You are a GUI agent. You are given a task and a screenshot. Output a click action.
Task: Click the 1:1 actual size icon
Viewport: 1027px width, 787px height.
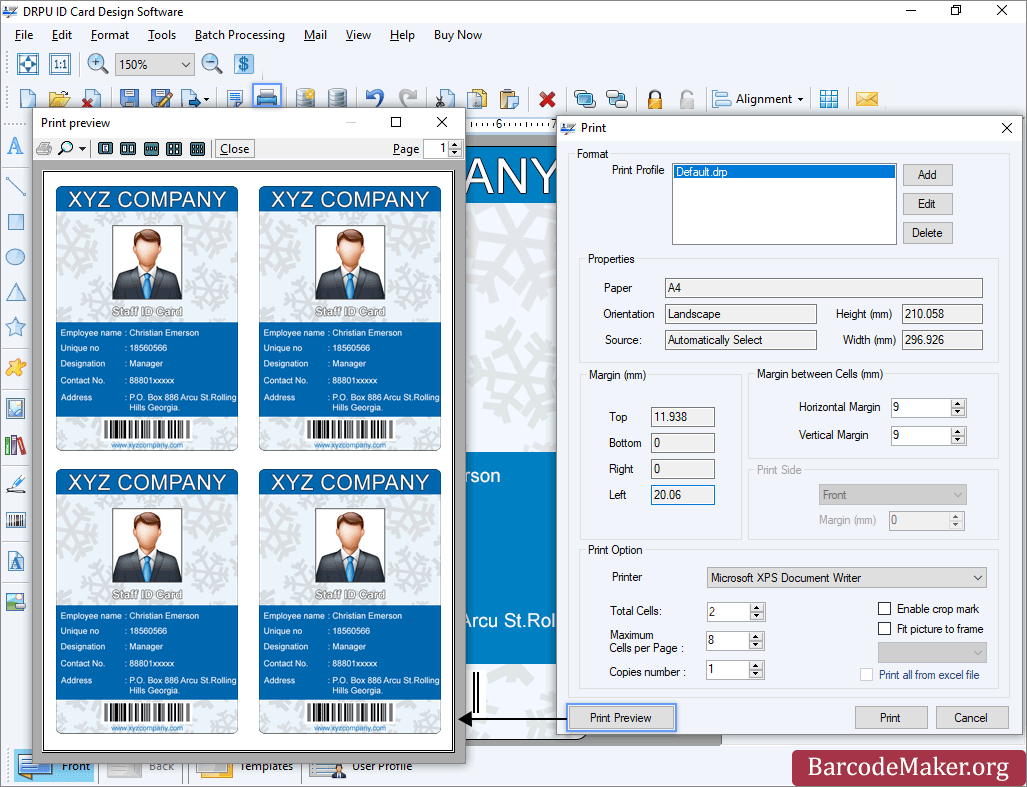point(60,64)
